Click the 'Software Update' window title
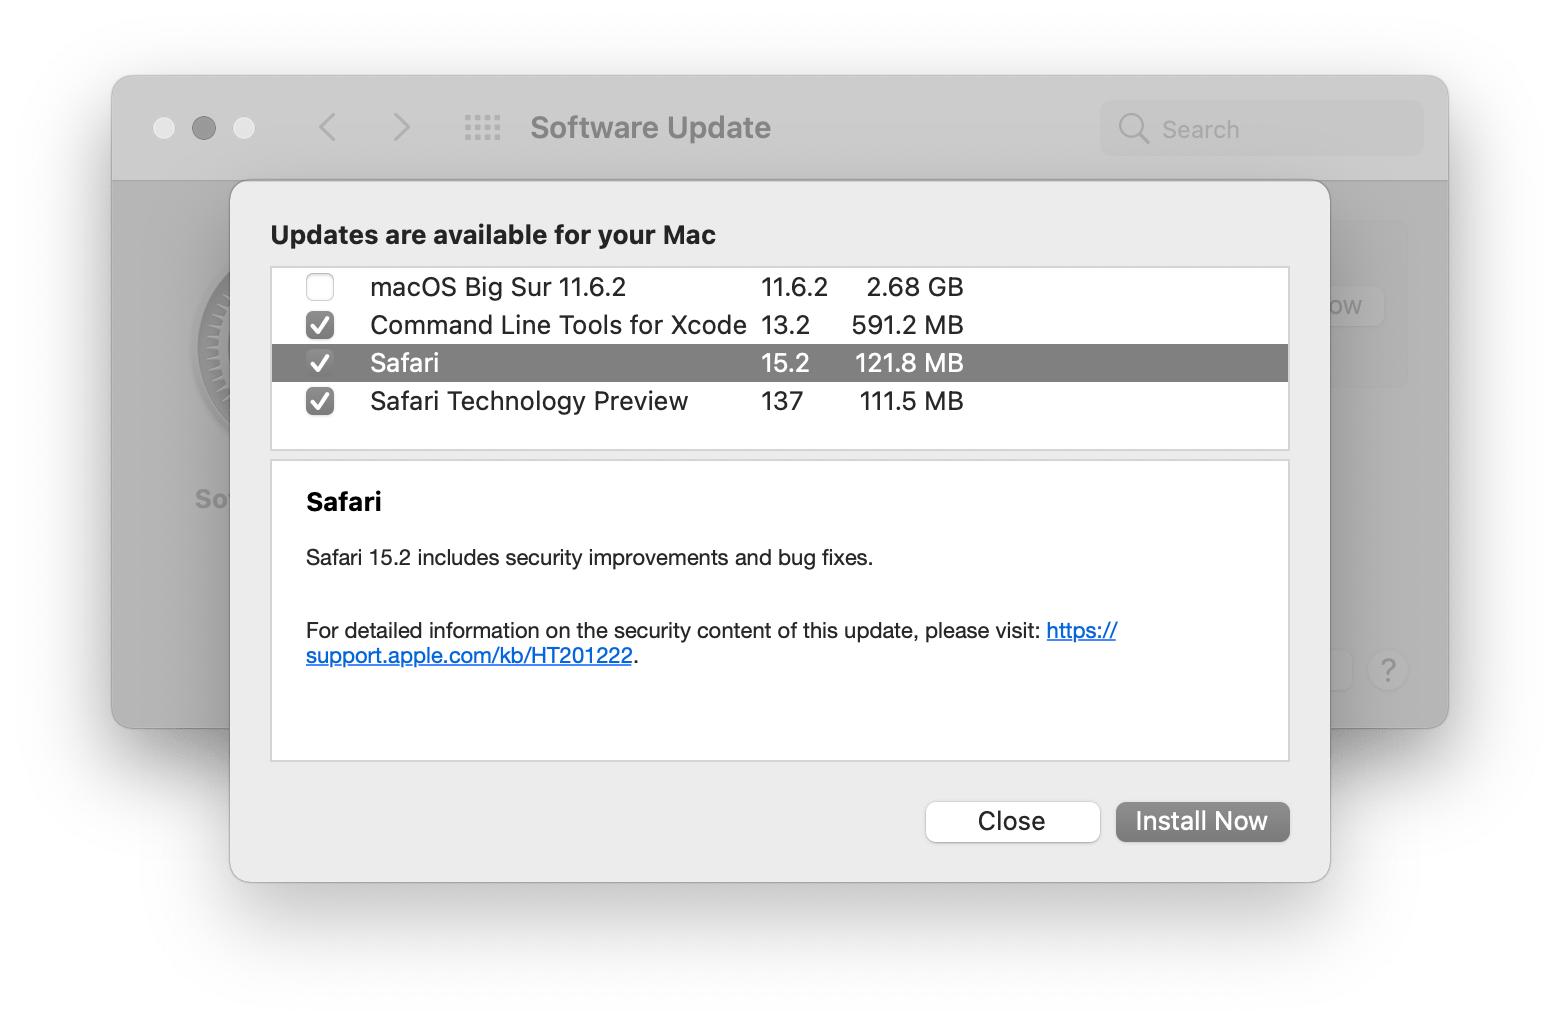Viewport: 1560px width, 1030px height. point(651,128)
